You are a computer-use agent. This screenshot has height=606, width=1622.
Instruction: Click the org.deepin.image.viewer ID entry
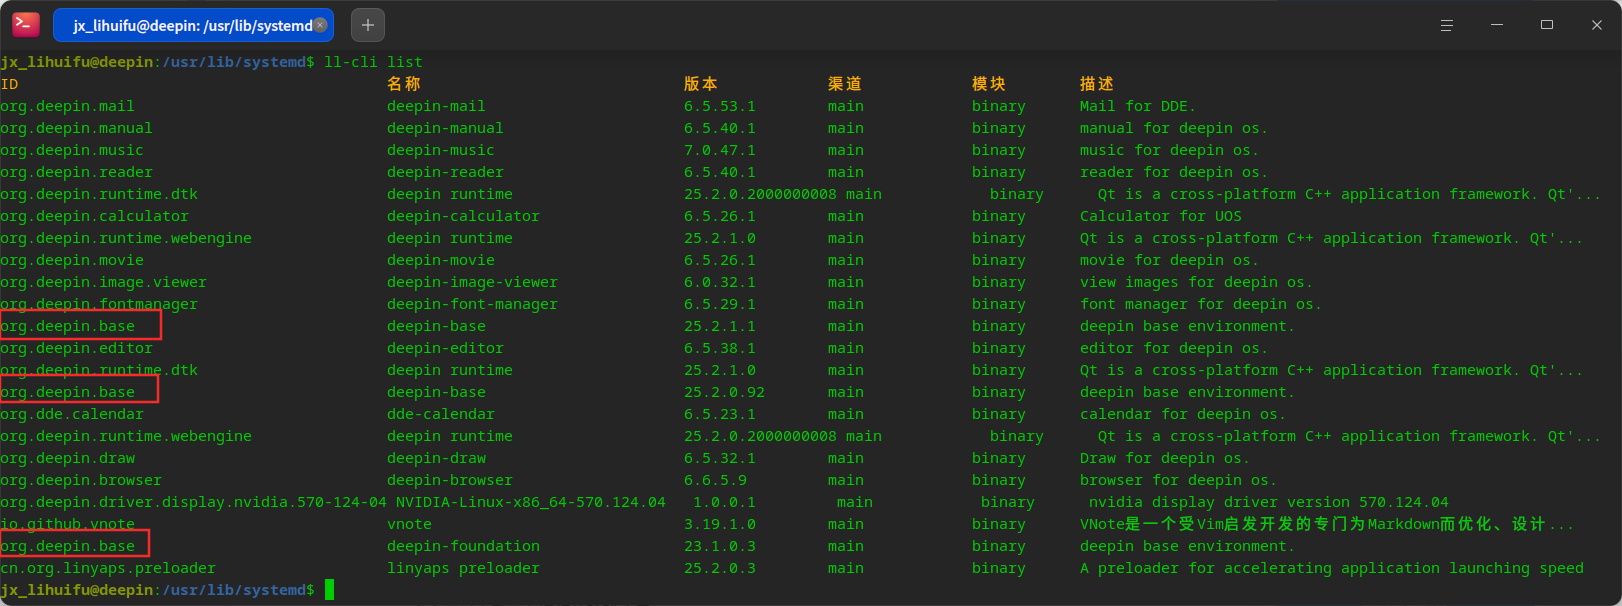tap(103, 282)
